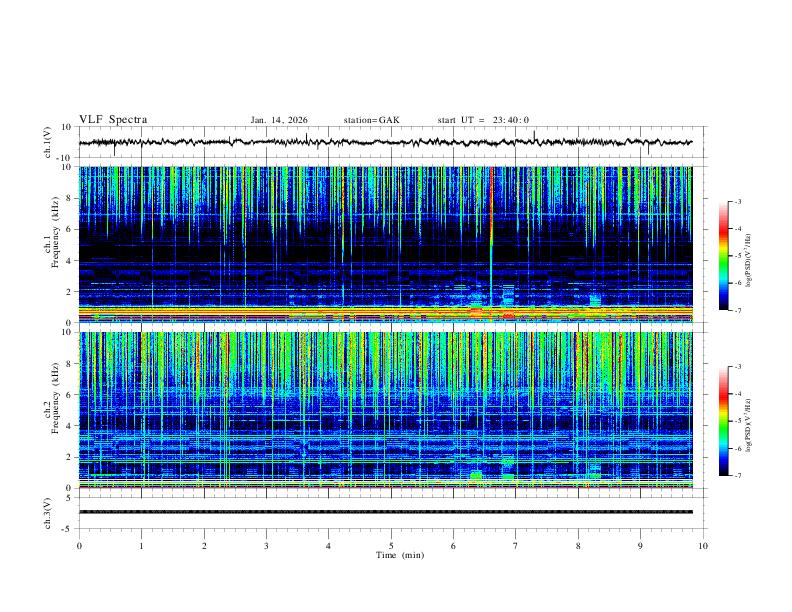792x612 pixels.
Task: Click the log(PSD) label beside the ch.1 color bar
Action: point(749,260)
